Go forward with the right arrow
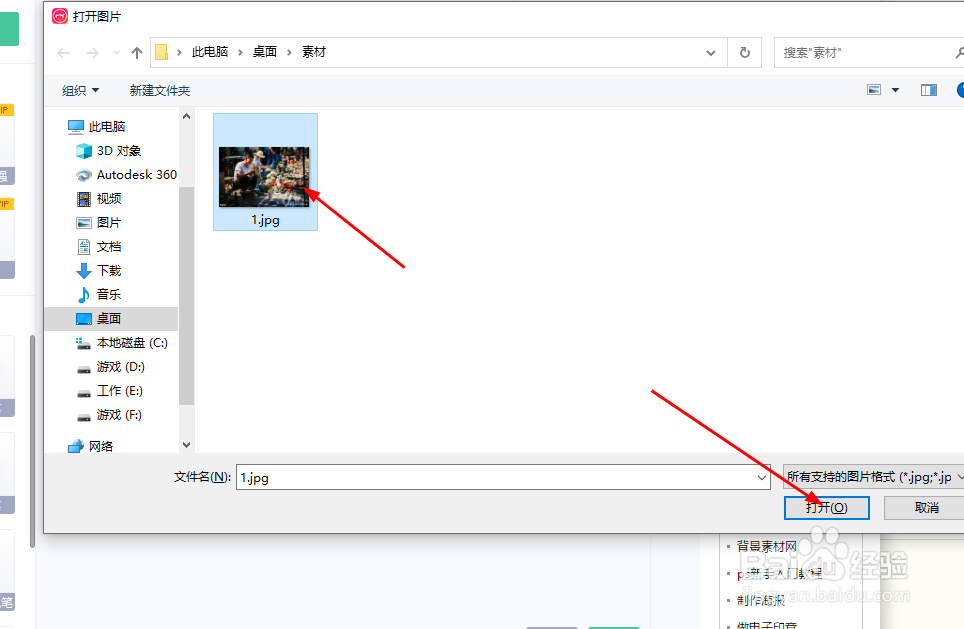964x629 pixels. click(93, 53)
